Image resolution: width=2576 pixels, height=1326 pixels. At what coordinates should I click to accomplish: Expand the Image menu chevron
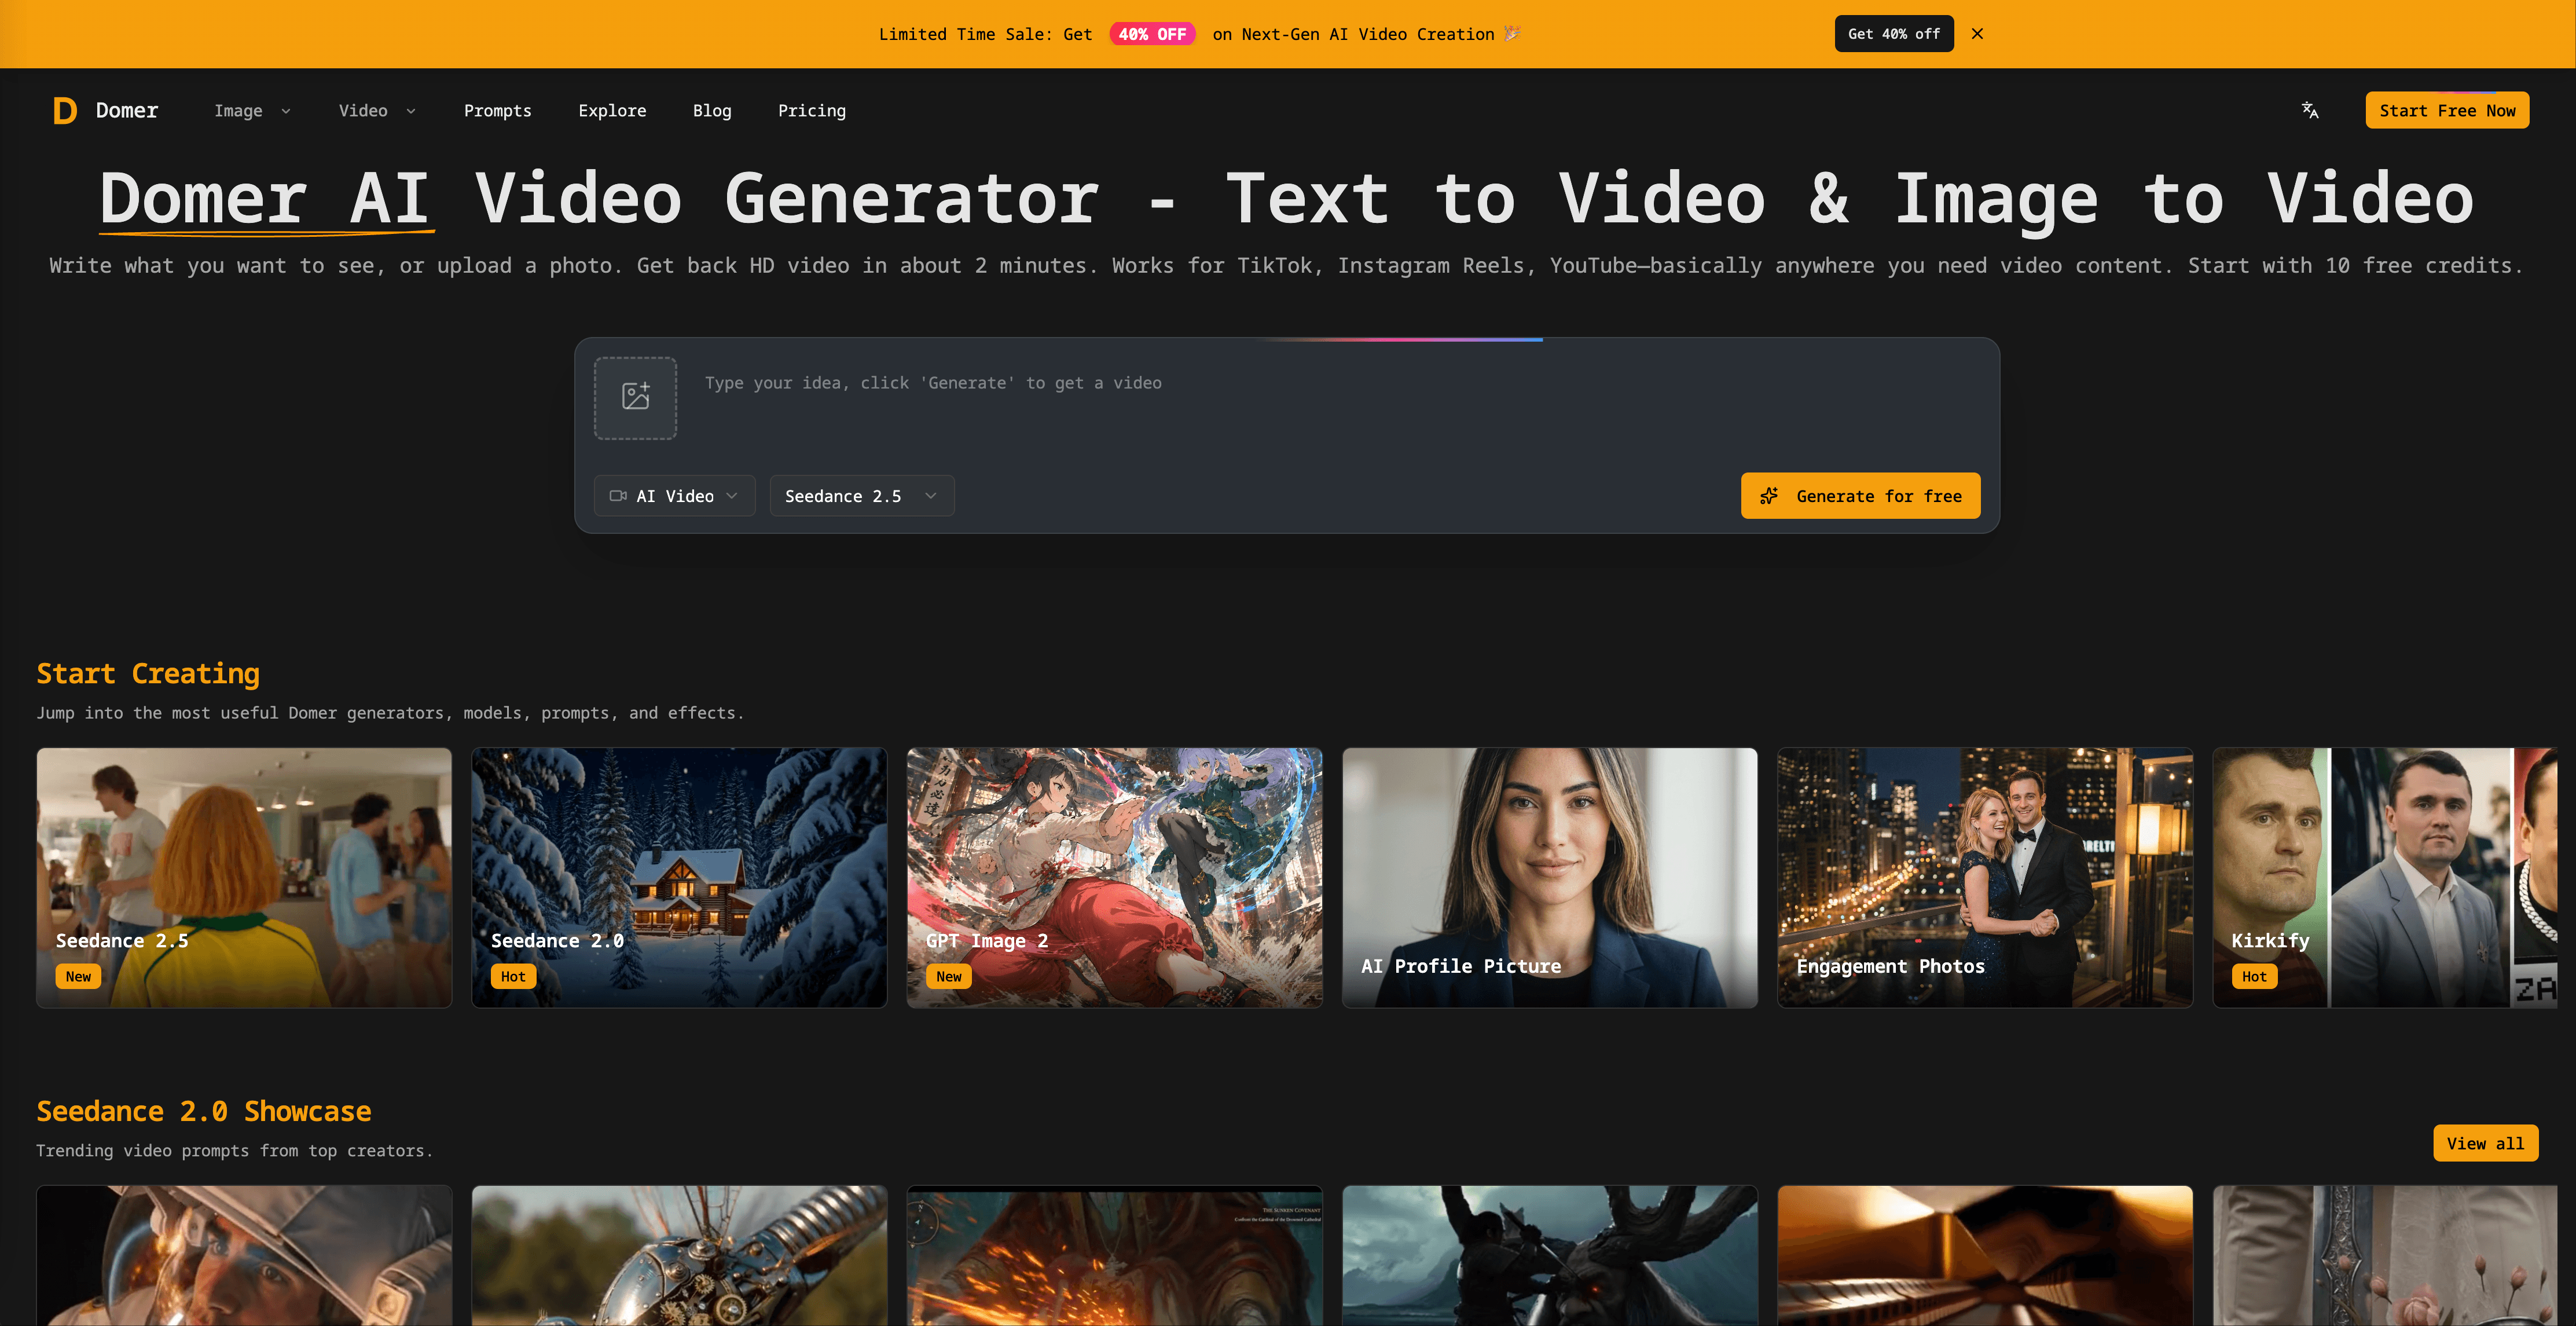coord(286,111)
